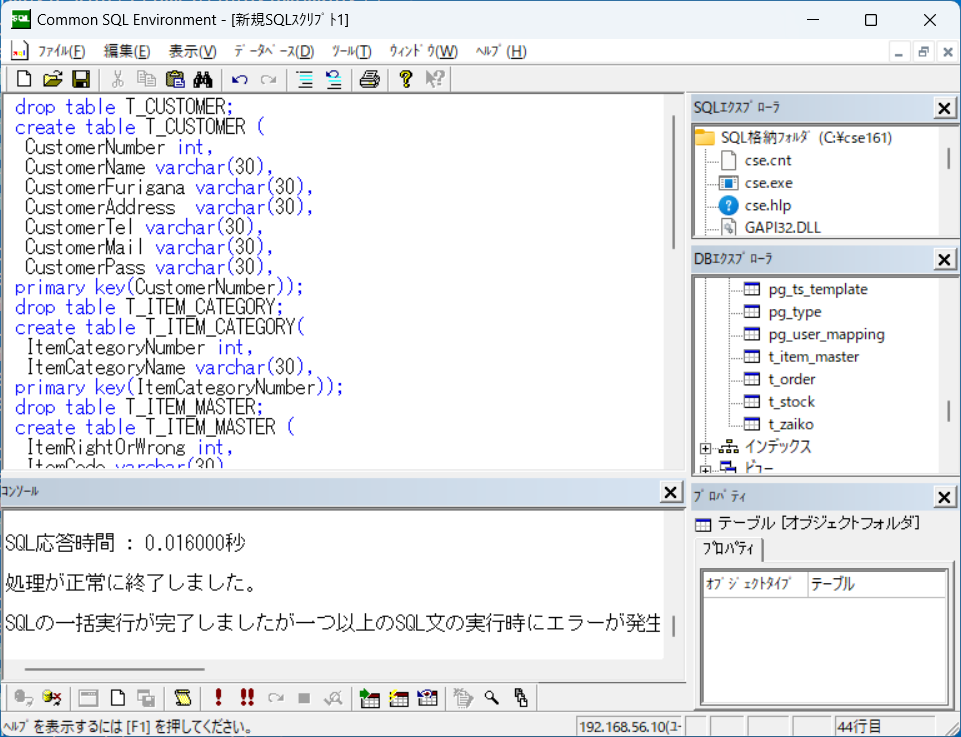This screenshot has height=737, width=961.
Task: Select the pg_type table
Action: click(795, 312)
